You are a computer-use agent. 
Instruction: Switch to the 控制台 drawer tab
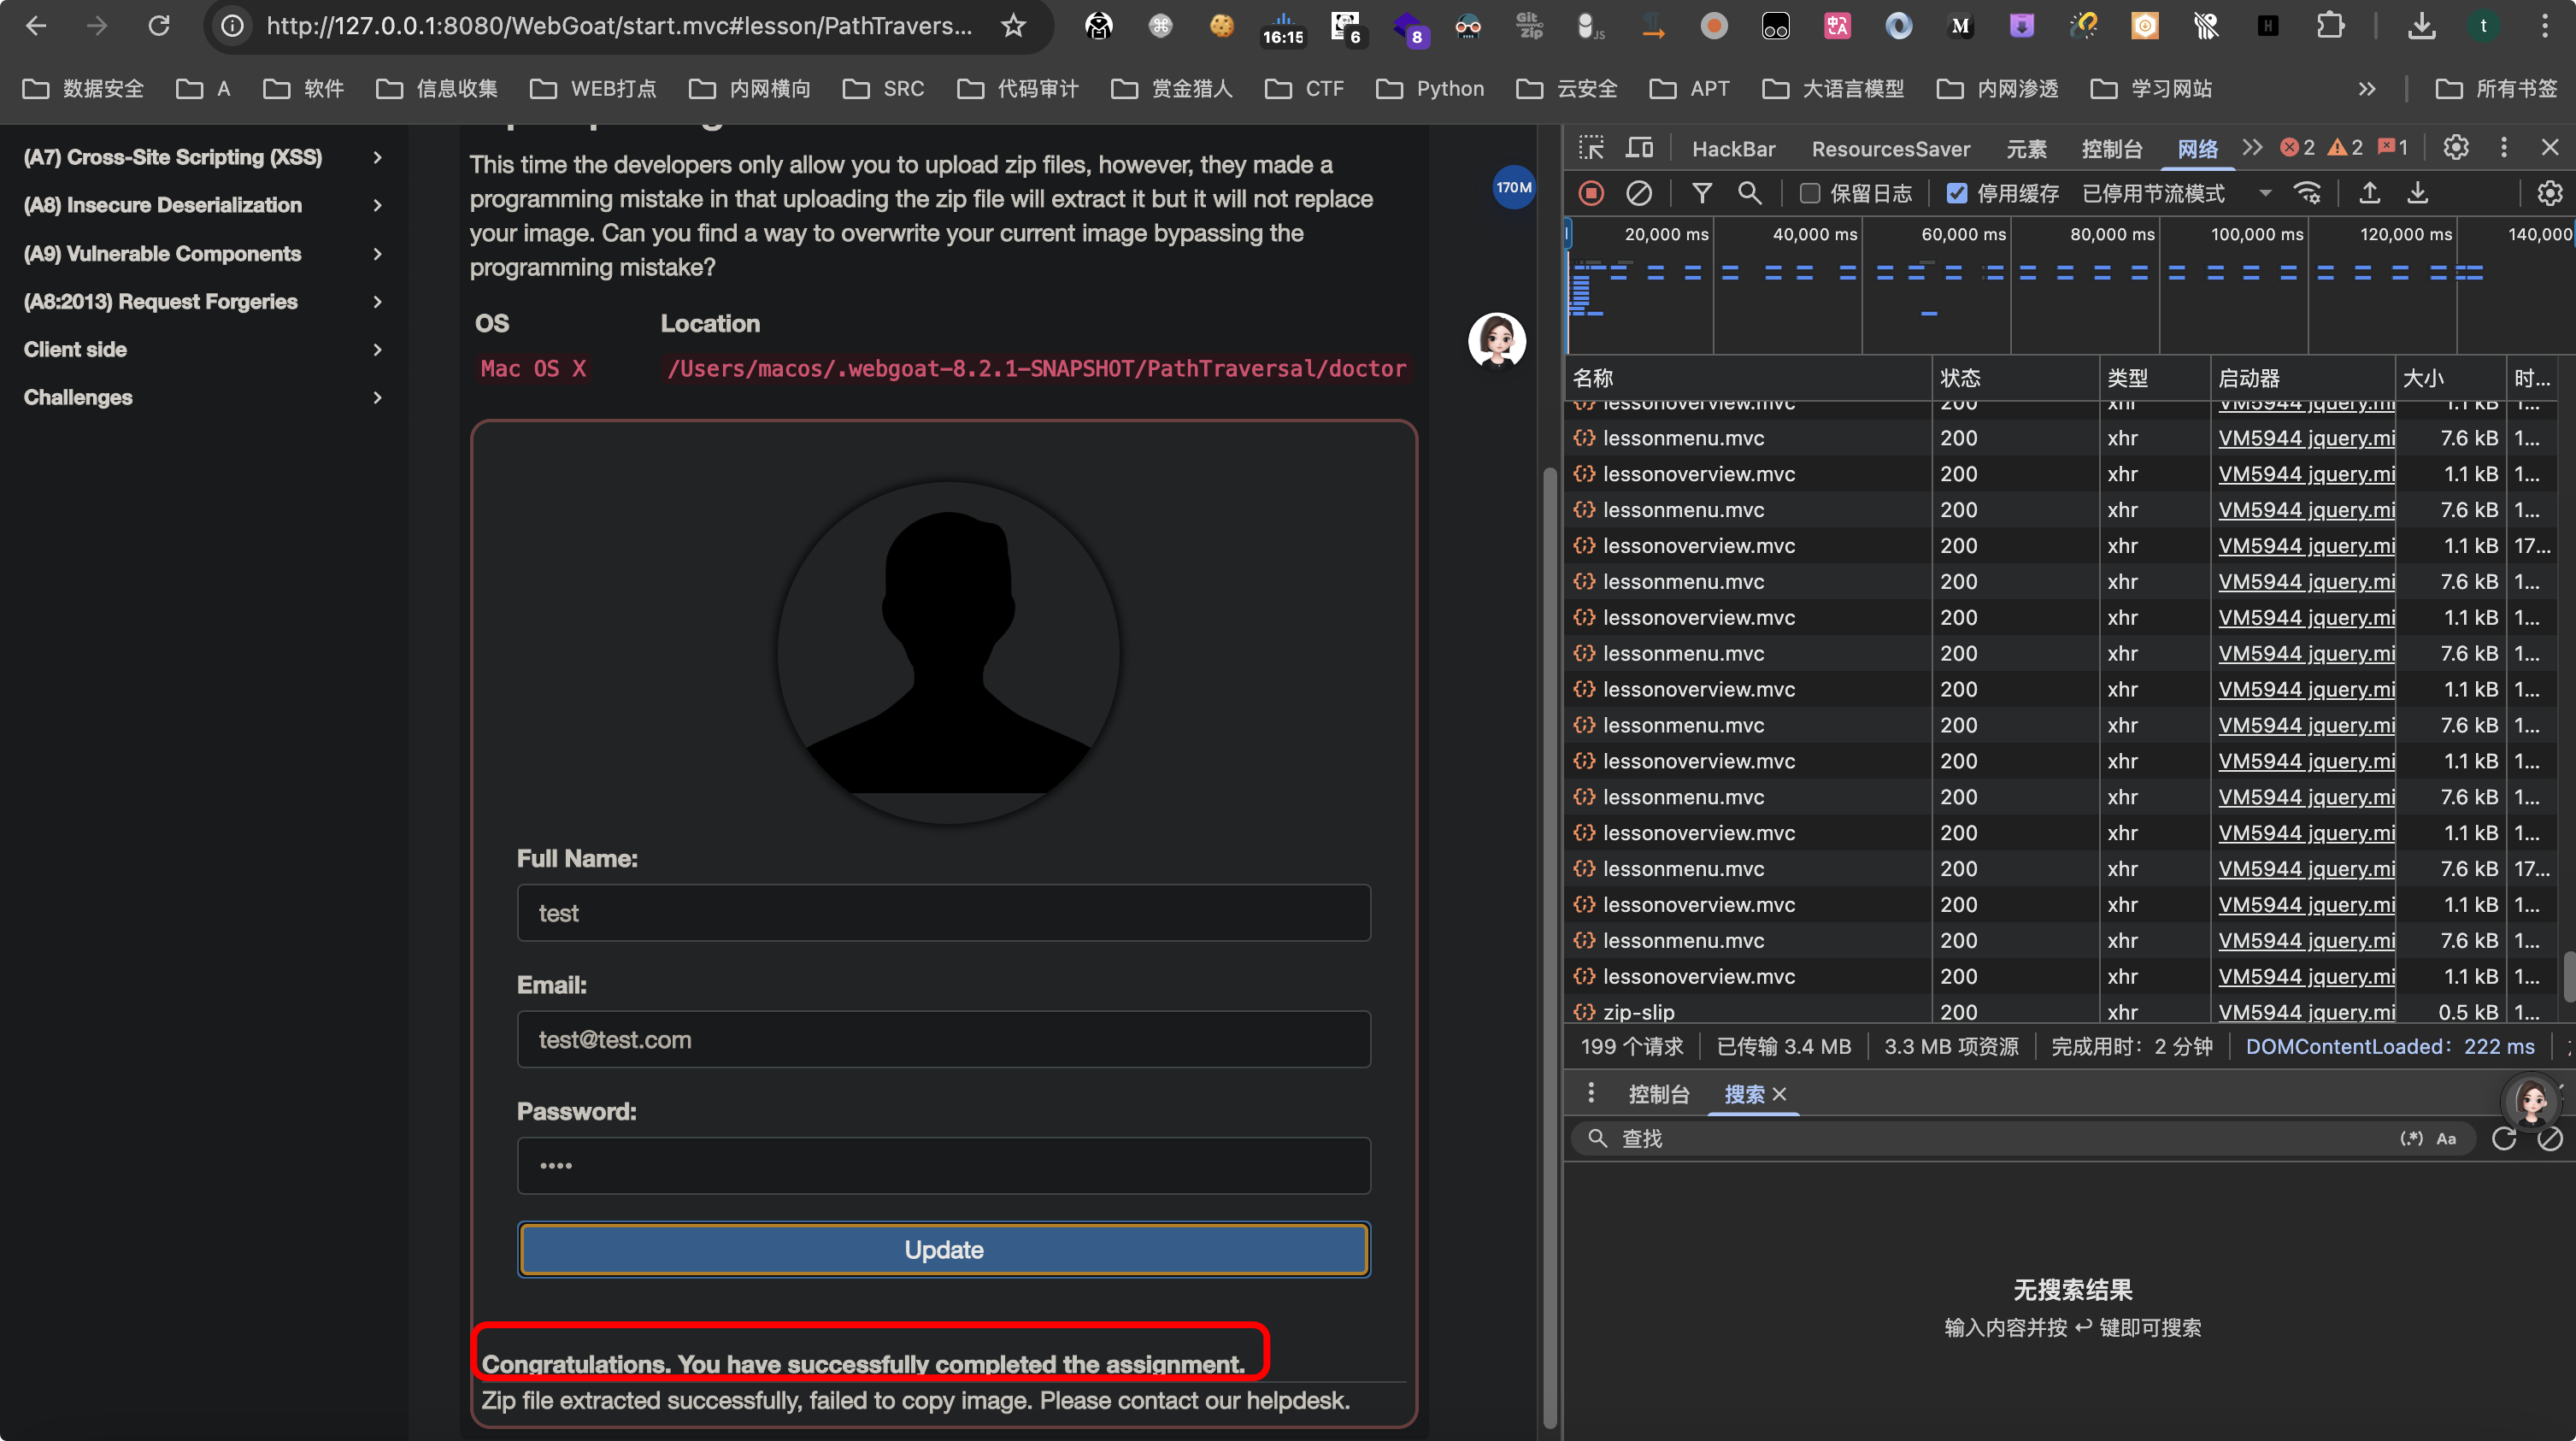[x=1658, y=1094]
